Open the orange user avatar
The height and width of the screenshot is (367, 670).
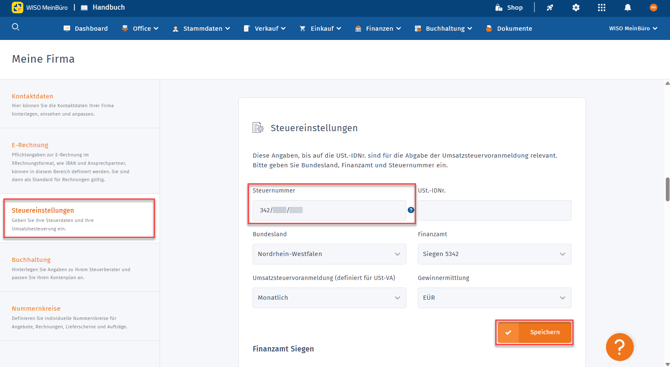[x=653, y=7]
